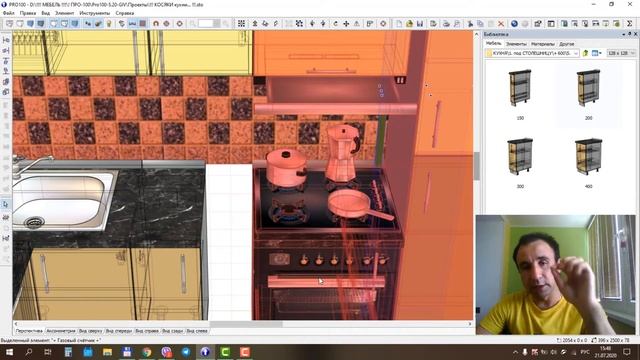Open the Материалы library tab
Image resolution: width=640 pixels, height=360 pixels.
pyautogui.click(x=542, y=44)
